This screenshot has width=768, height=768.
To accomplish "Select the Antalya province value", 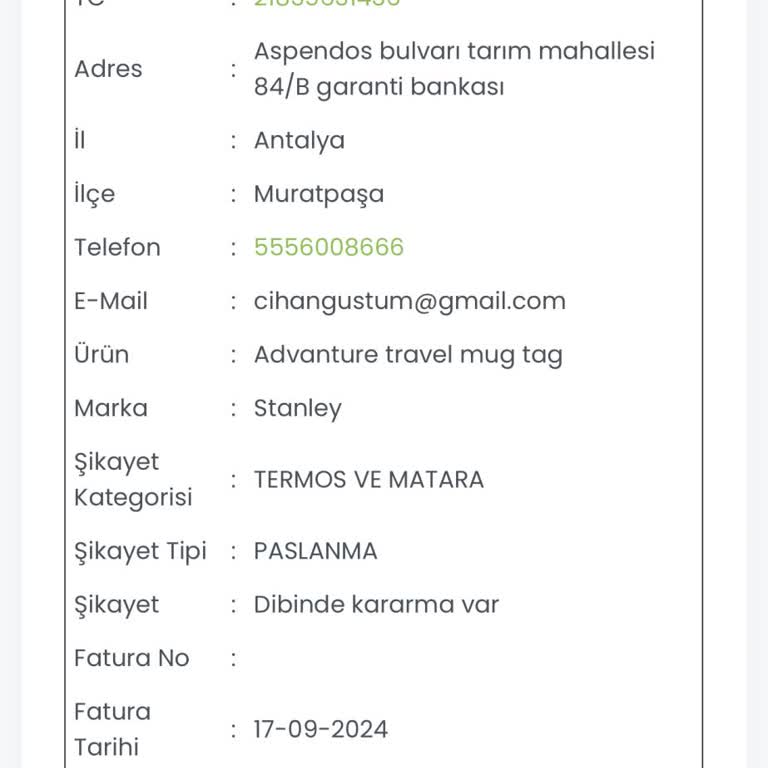I will click(x=299, y=140).
